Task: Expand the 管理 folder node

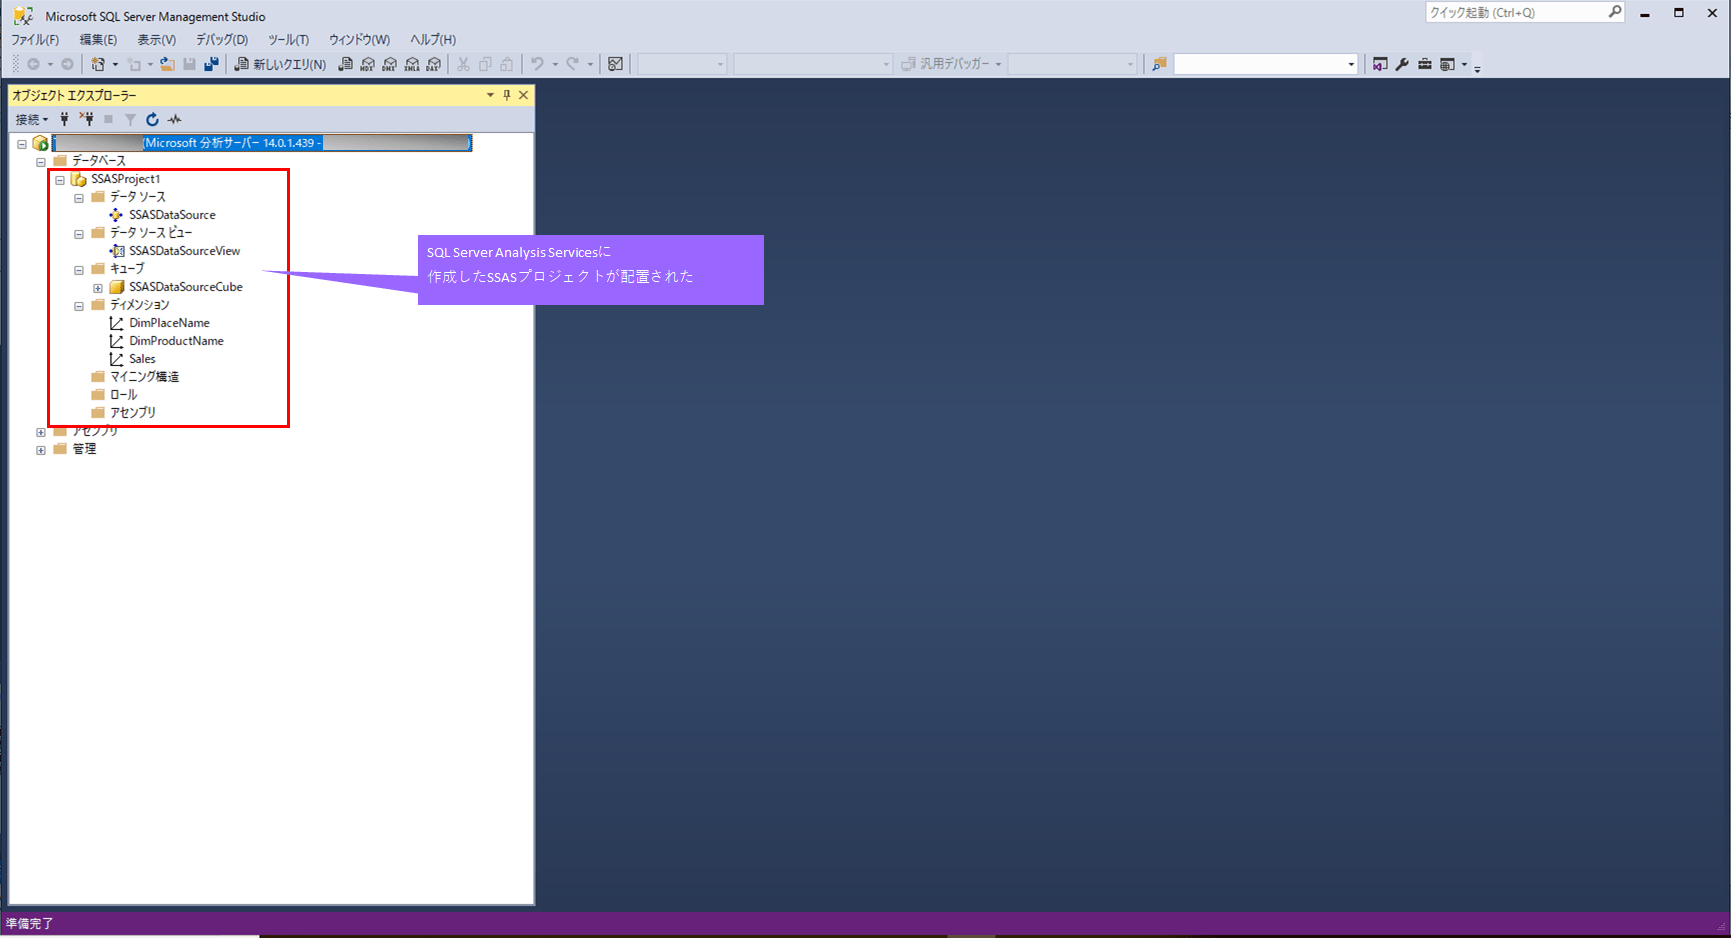Action: click(41, 450)
